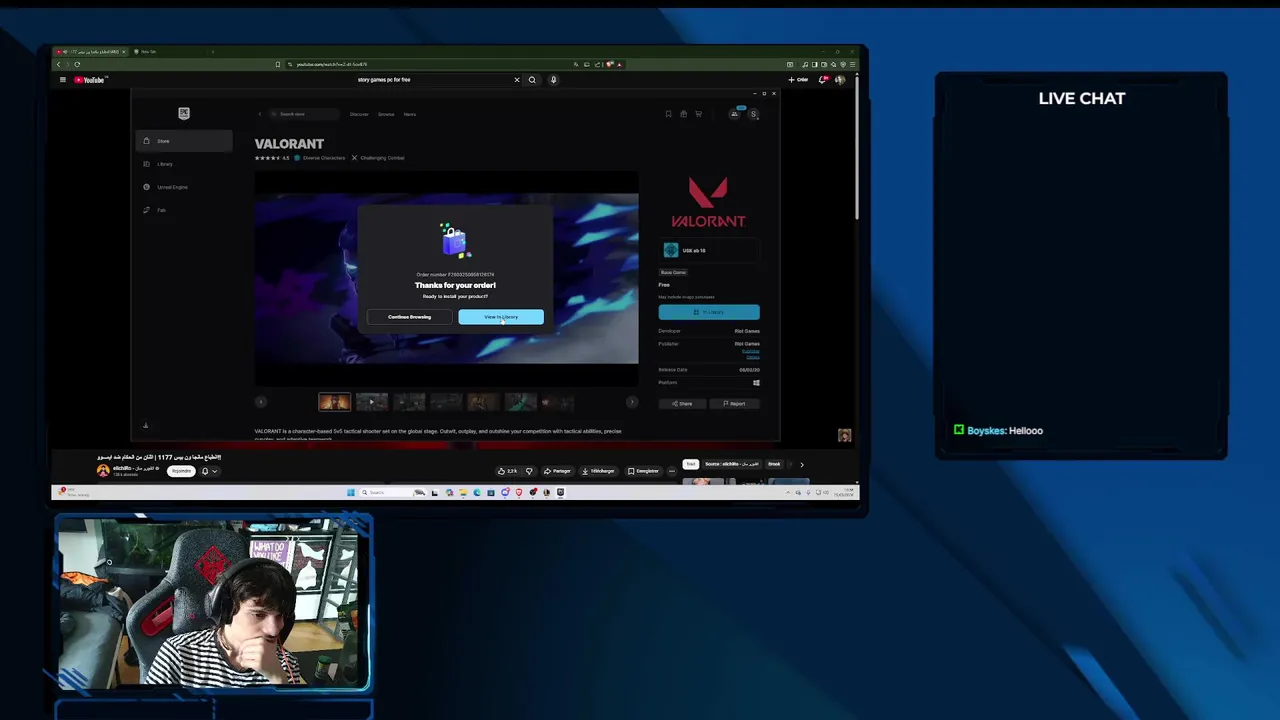Open the Epic downloads icon at sidebar bottom
This screenshot has width=1280, height=720.
click(x=145, y=425)
